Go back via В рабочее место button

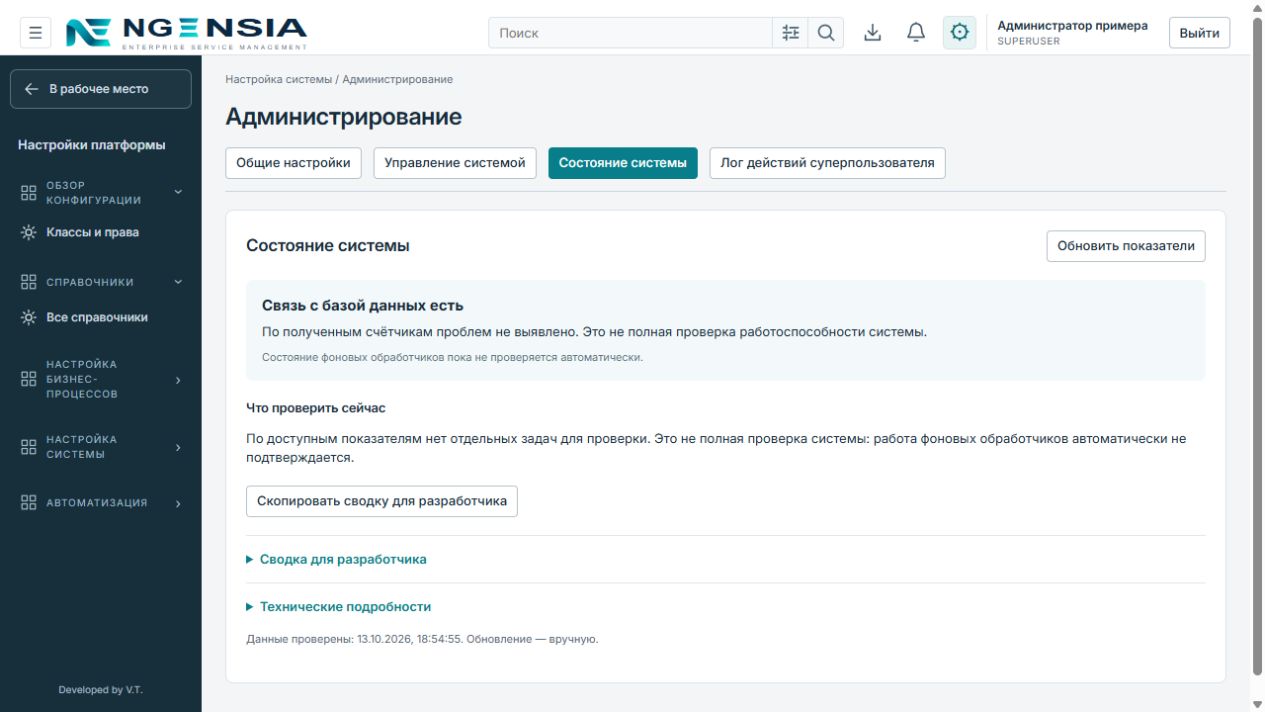pos(101,89)
